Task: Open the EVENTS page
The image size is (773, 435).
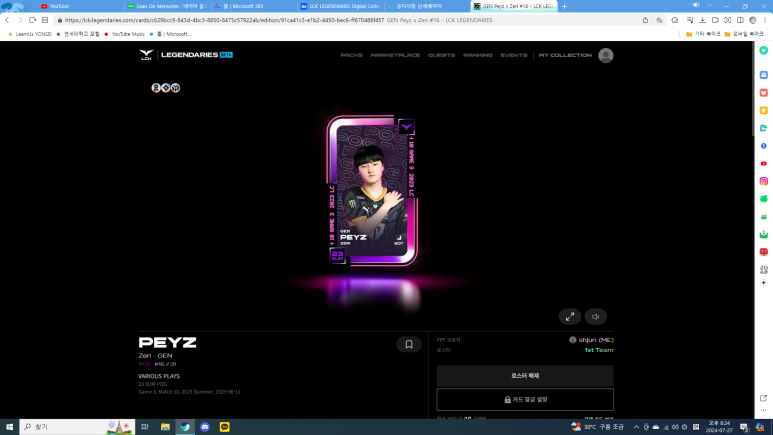Action: tap(514, 55)
